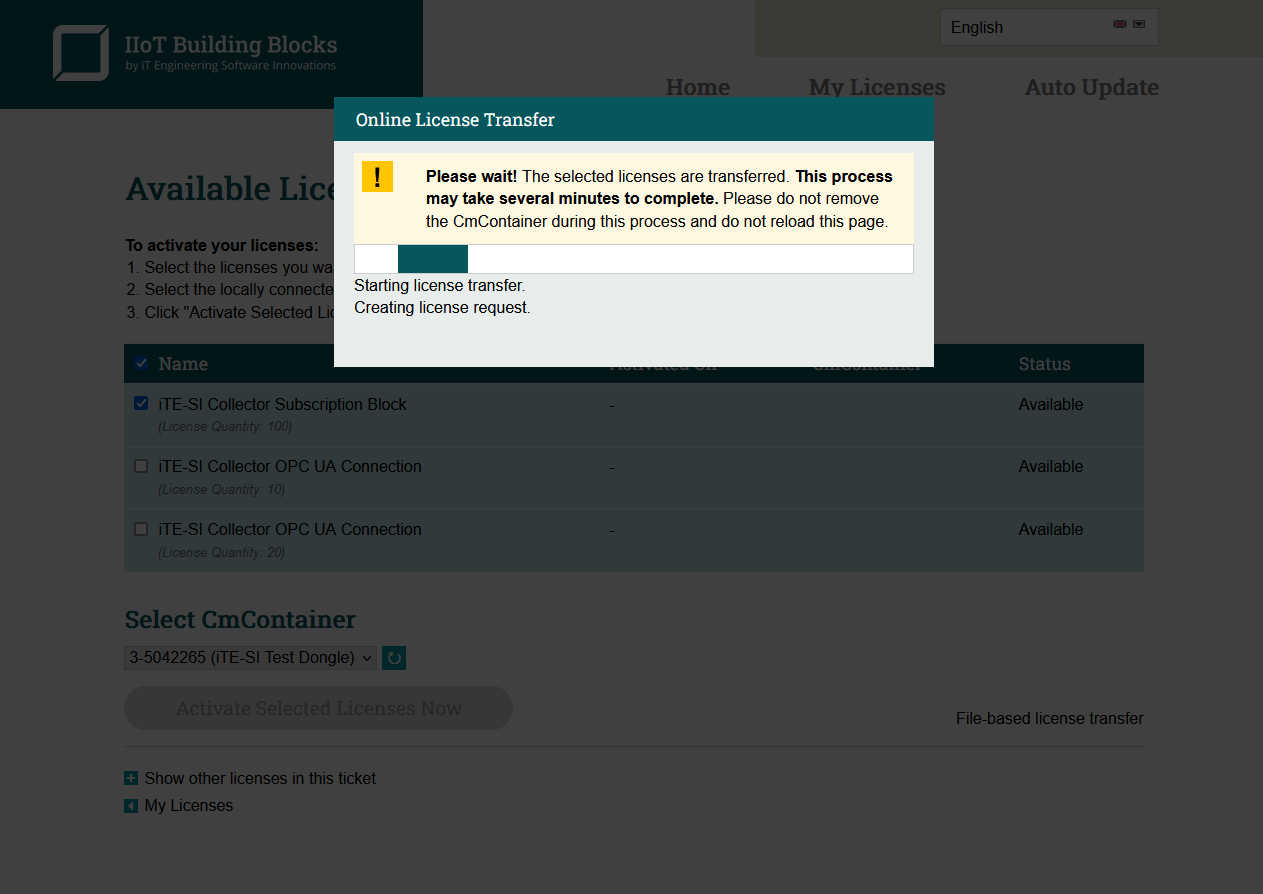
Task: Open File-based license transfer link
Action: click(x=1049, y=718)
